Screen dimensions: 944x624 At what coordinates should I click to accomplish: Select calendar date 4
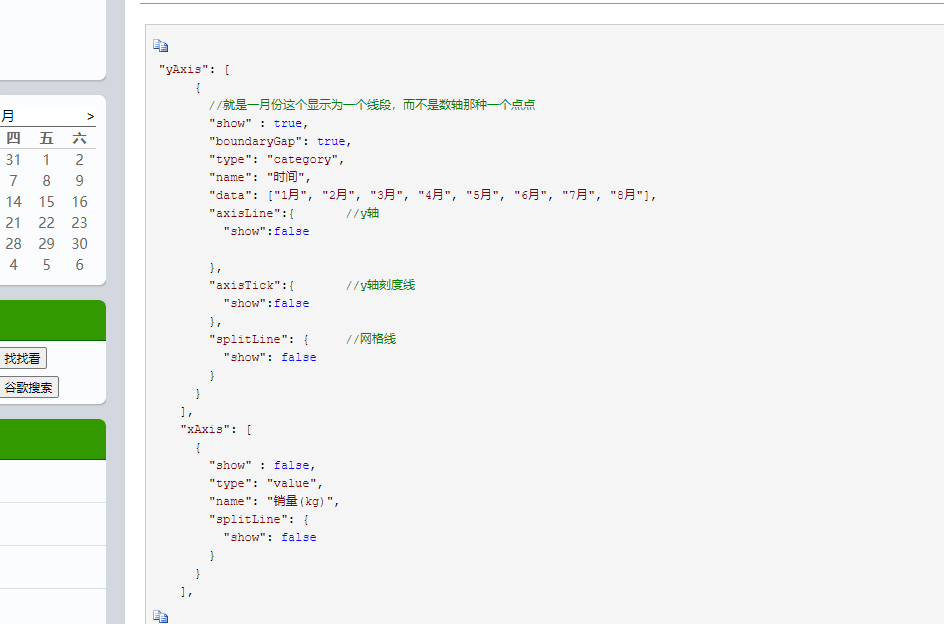(x=13, y=265)
